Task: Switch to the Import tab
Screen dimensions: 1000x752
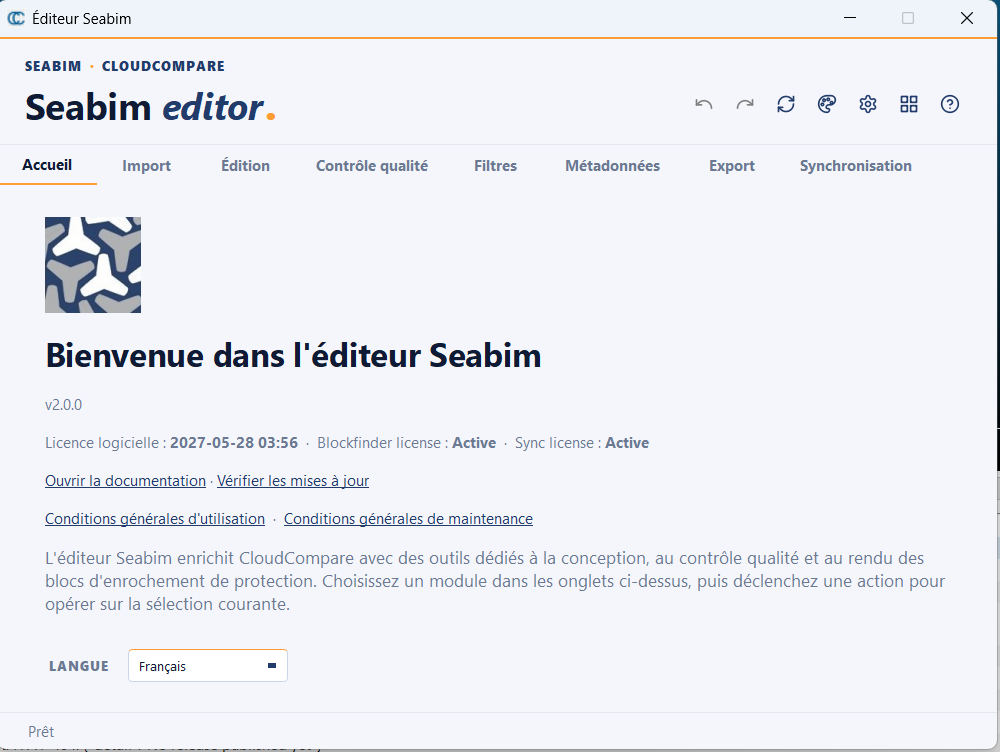Action: 147,166
